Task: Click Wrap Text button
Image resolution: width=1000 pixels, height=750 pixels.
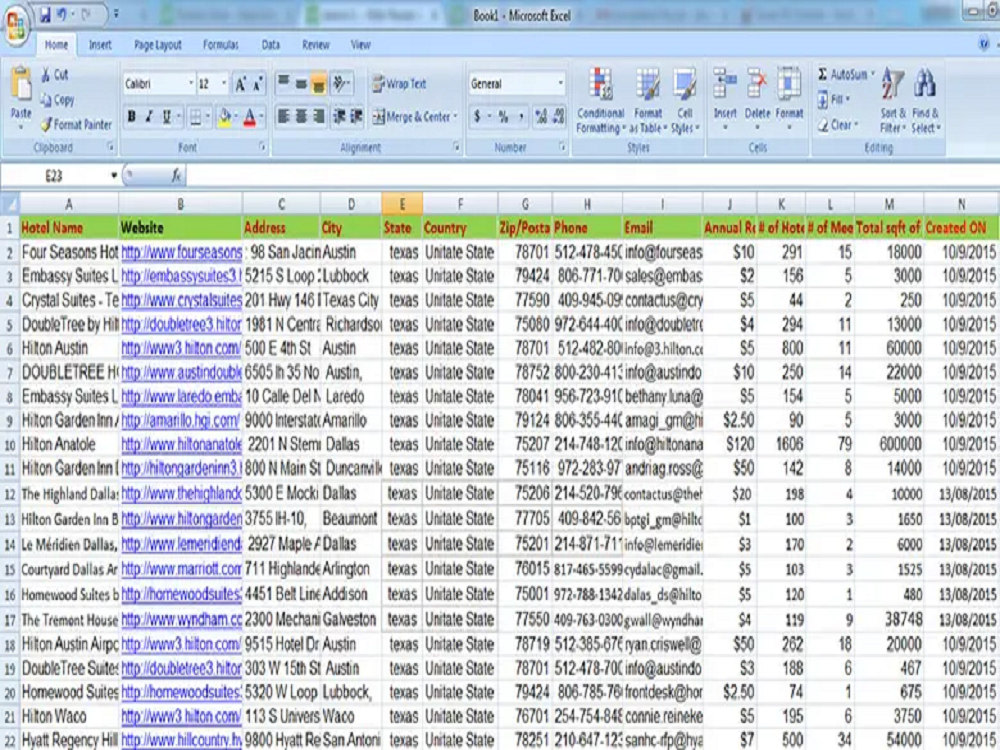Action: click(399, 84)
